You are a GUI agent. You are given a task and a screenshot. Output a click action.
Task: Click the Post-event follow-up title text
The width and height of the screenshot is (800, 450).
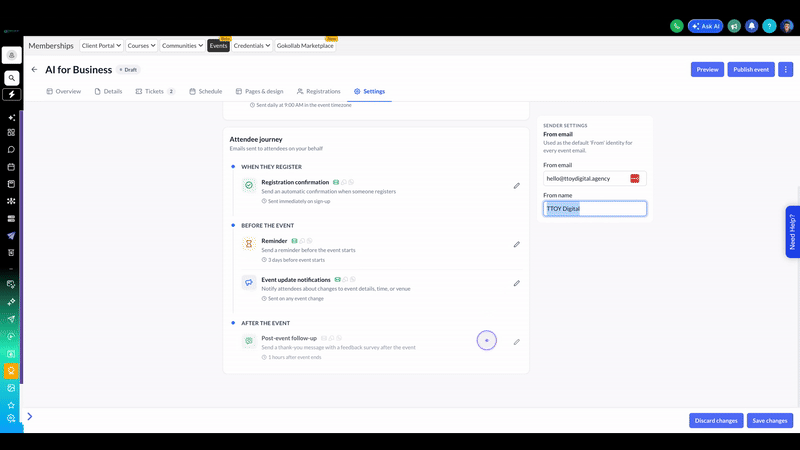[289, 338]
